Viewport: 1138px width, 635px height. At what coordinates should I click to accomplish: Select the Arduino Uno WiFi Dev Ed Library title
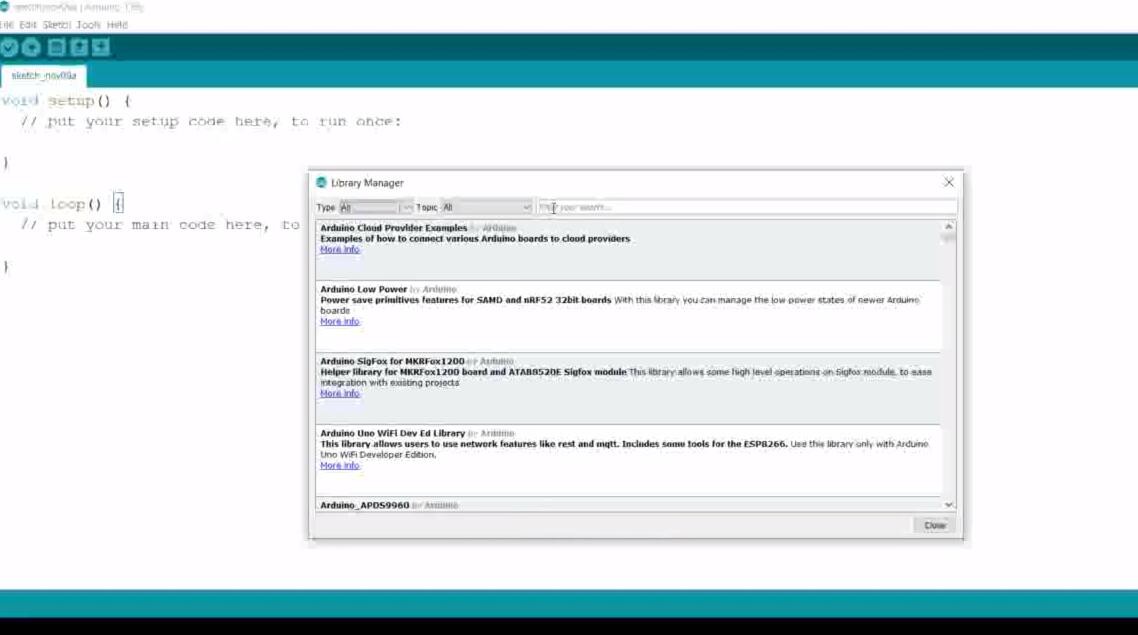(x=393, y=433)
